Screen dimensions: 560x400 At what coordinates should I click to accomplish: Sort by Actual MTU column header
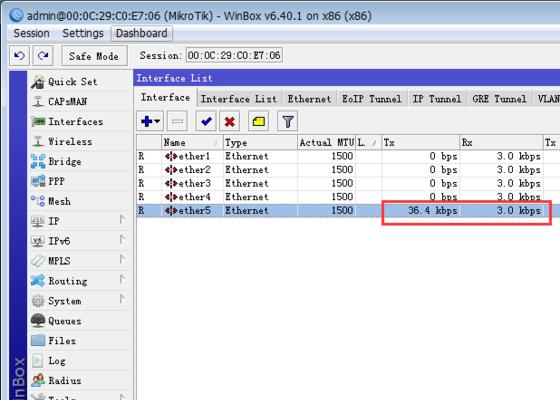326,142
